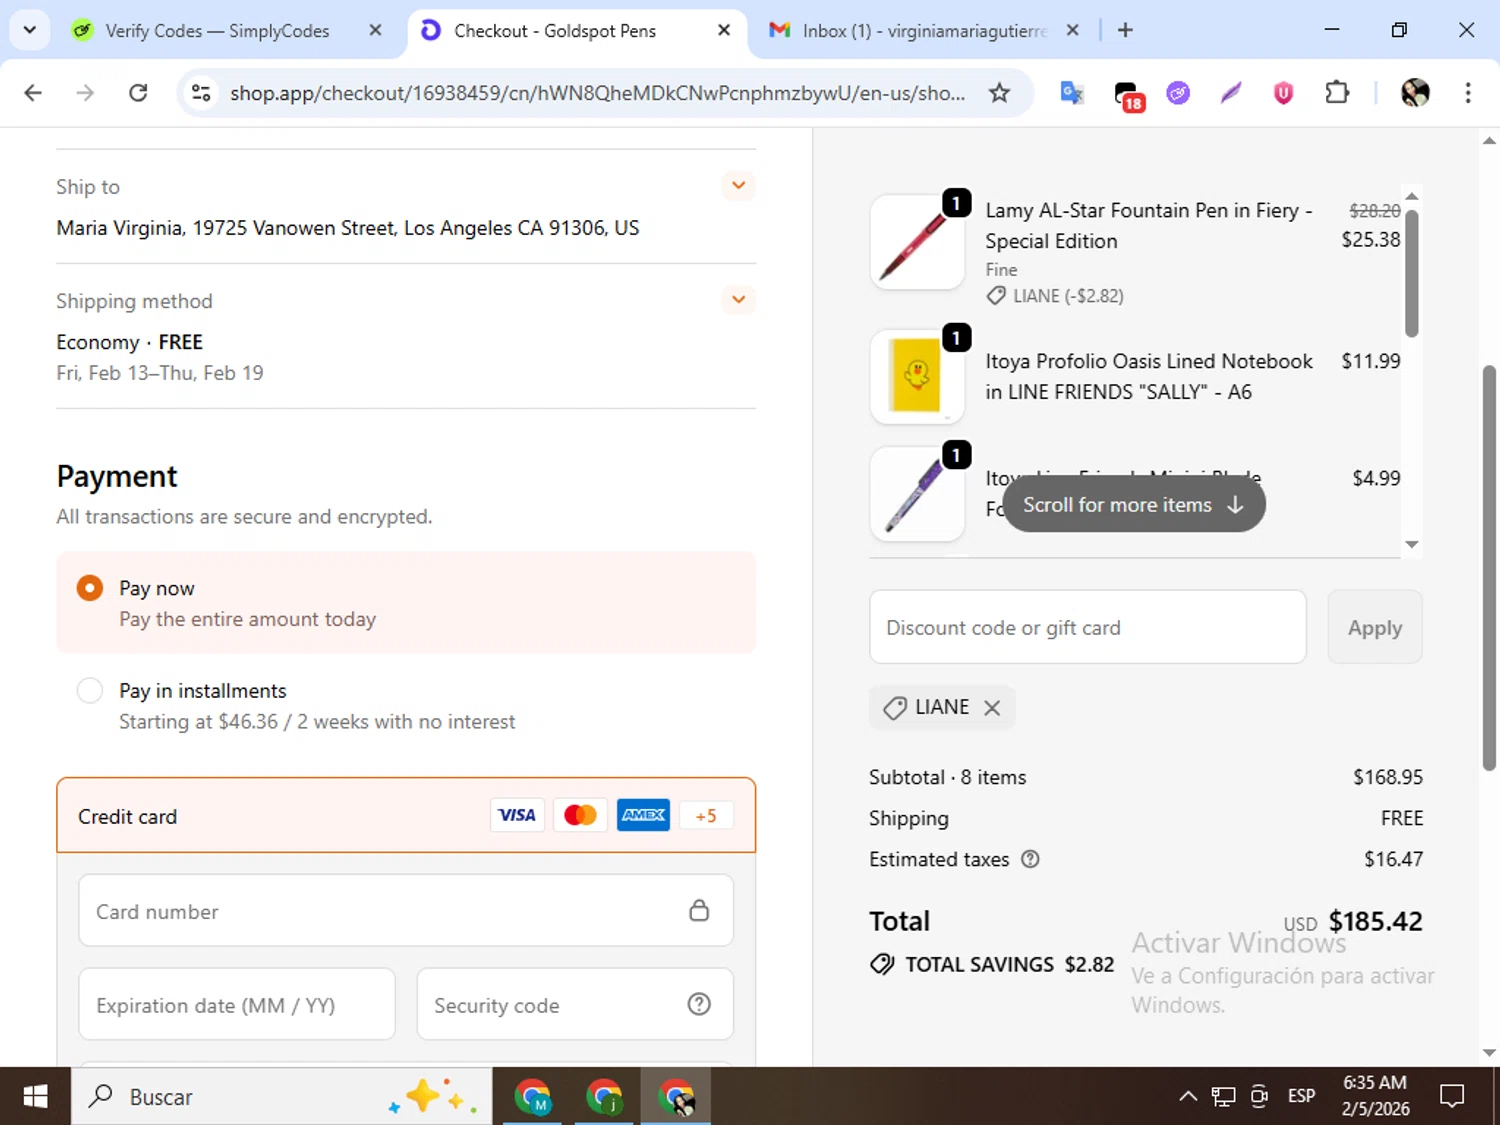Click the taskbar Buscar search box
Image resolution: width=1500 pixels, height=1125 pixels.
(281, 1097)
